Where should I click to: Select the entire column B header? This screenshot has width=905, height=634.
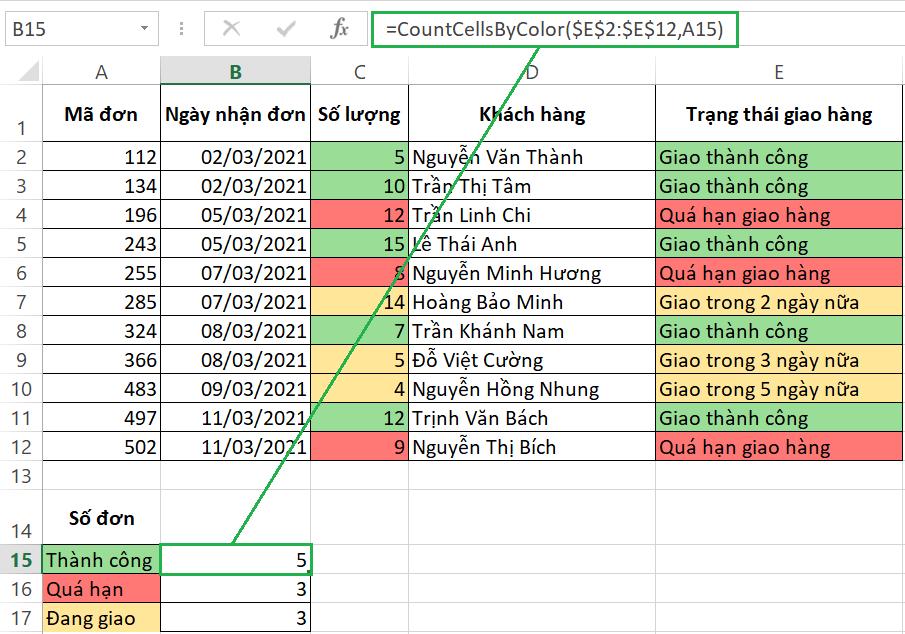coord(236,71)
